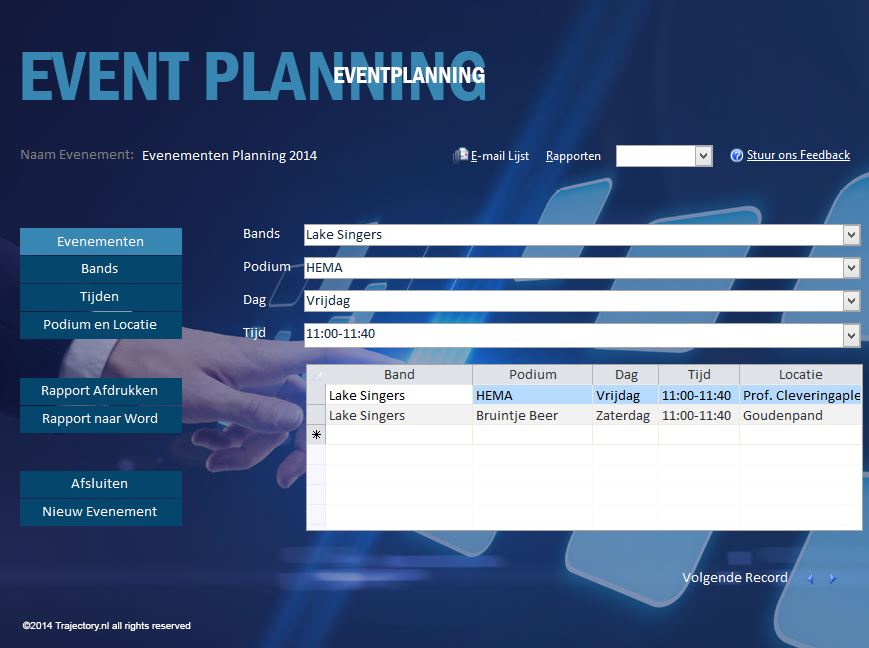Image resolution: width=869 pixels, height=648 pixels.
Task: Click the E-mail Lijst envelope icon
Action: click(x=461, y=155)
